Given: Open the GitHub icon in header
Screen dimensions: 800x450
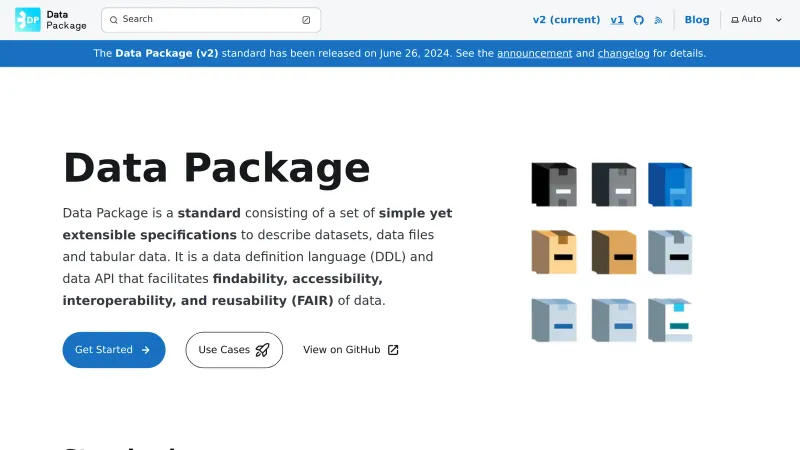Looking at the screenshot, I should [x=639, y=20].
